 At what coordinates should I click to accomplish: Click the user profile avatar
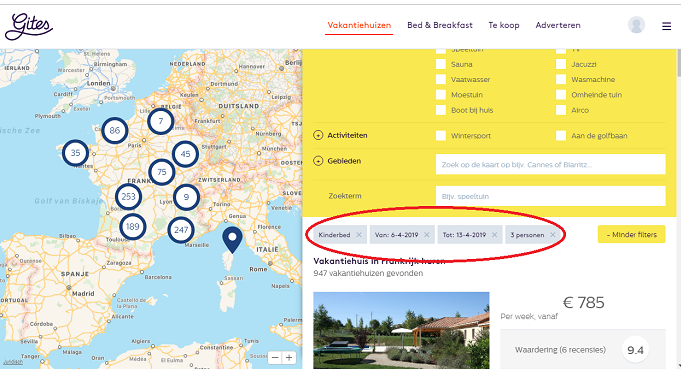(x=636, y=25)
